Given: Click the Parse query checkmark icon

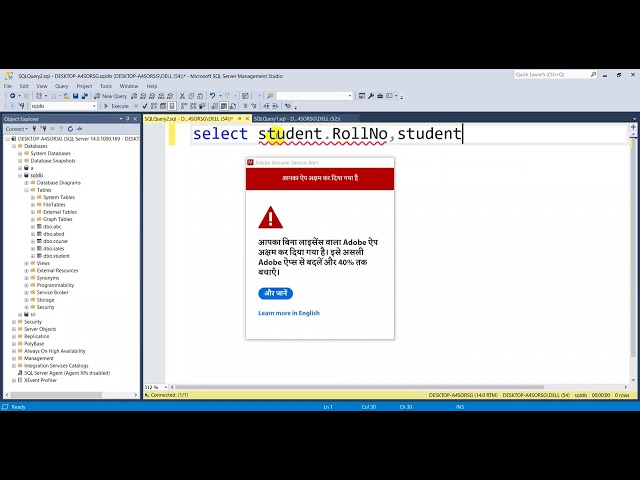Looking at the screenshot, I should [145, 106].
